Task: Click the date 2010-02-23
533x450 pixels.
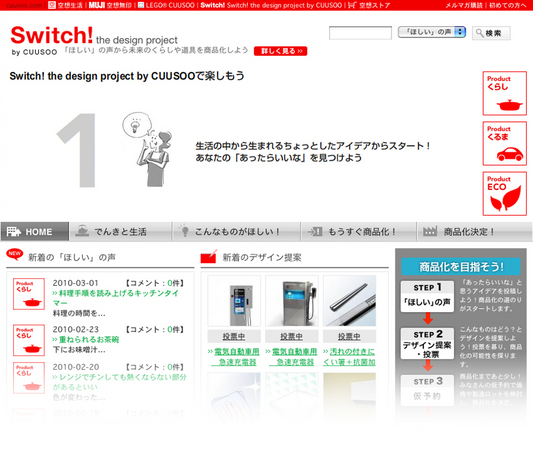Action: [75, 329]
